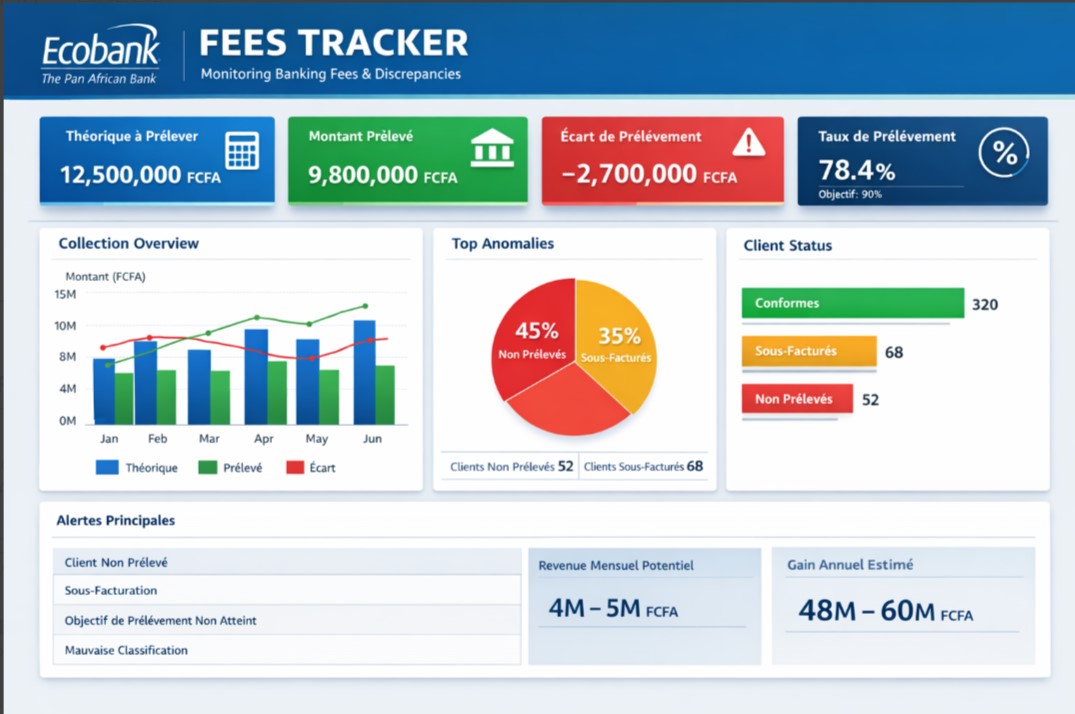This screenshot has height=714, width=1075.
Task: Click the May month label on chart axis
Action: 316,438
